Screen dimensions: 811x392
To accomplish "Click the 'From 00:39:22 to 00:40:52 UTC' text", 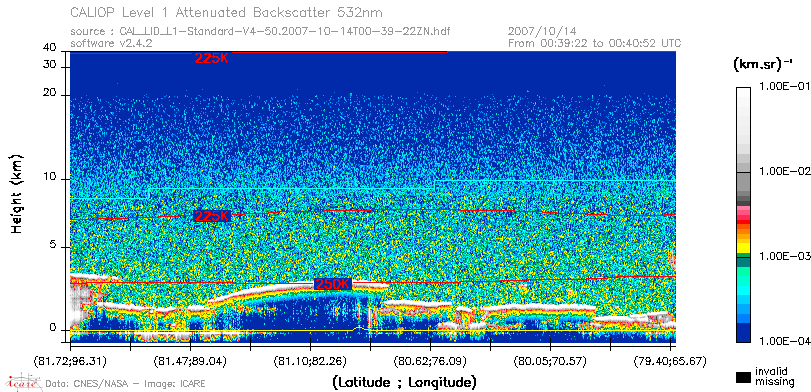I will coord(595,43).
